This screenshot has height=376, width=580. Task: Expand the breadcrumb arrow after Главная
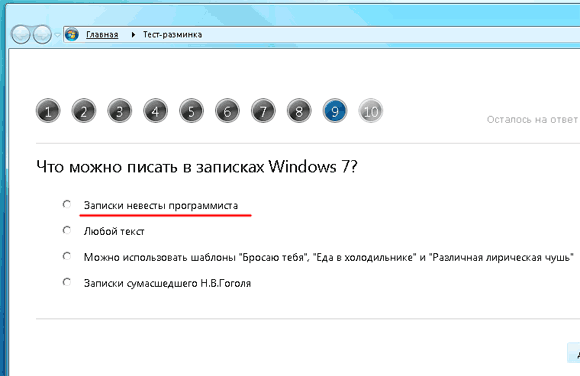[133, 34]
